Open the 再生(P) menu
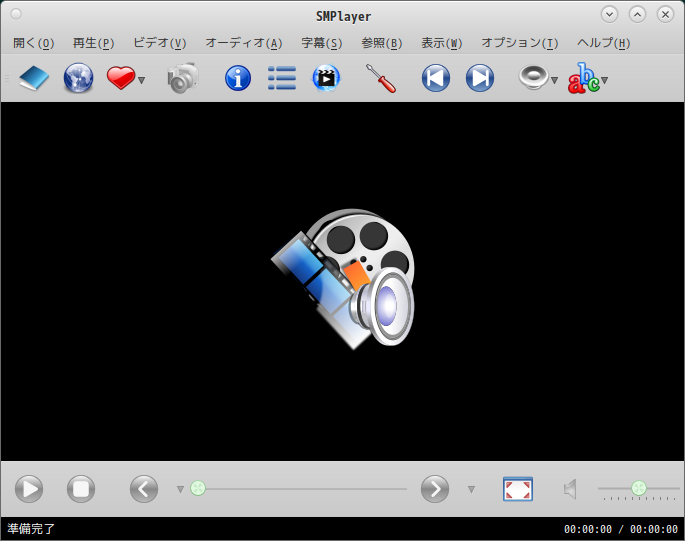 click(93, 43)
